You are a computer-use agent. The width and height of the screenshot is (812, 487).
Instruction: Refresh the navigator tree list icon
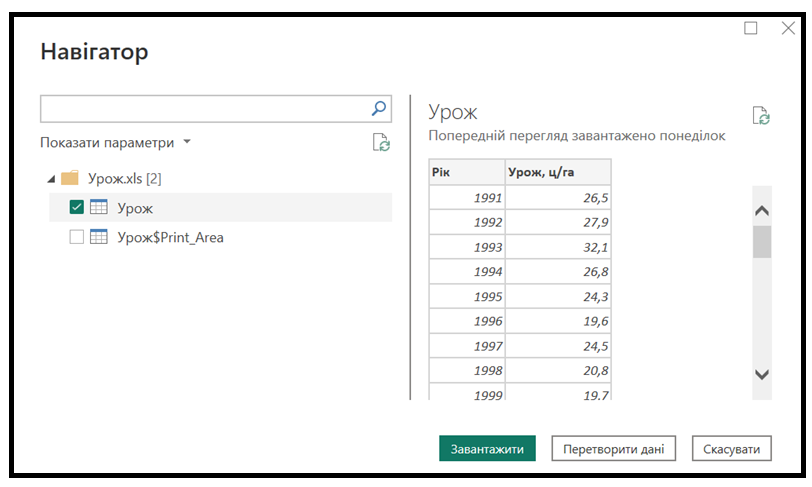point(381,142)
